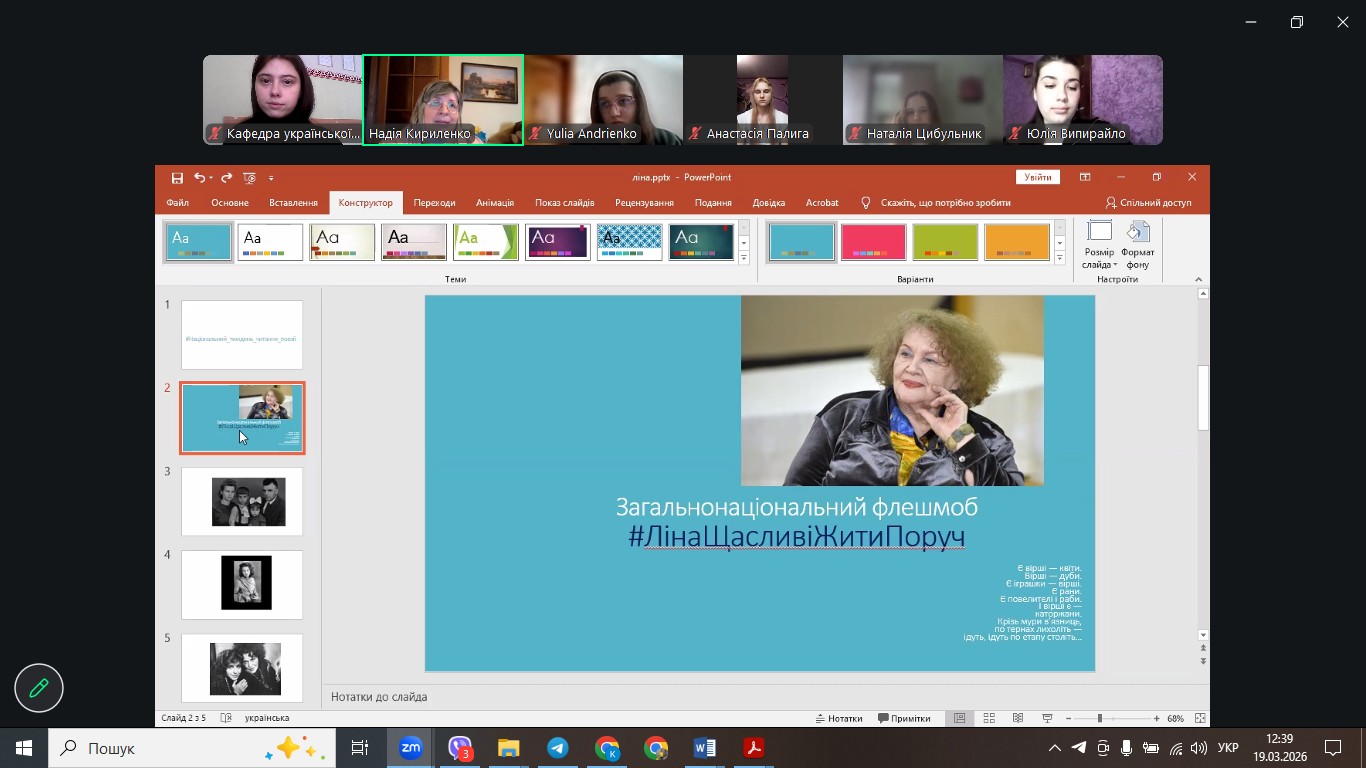Open Format Background (Формат фону)
Image resolution: width=1366 pixels, height=768 pixels.
1137,246
